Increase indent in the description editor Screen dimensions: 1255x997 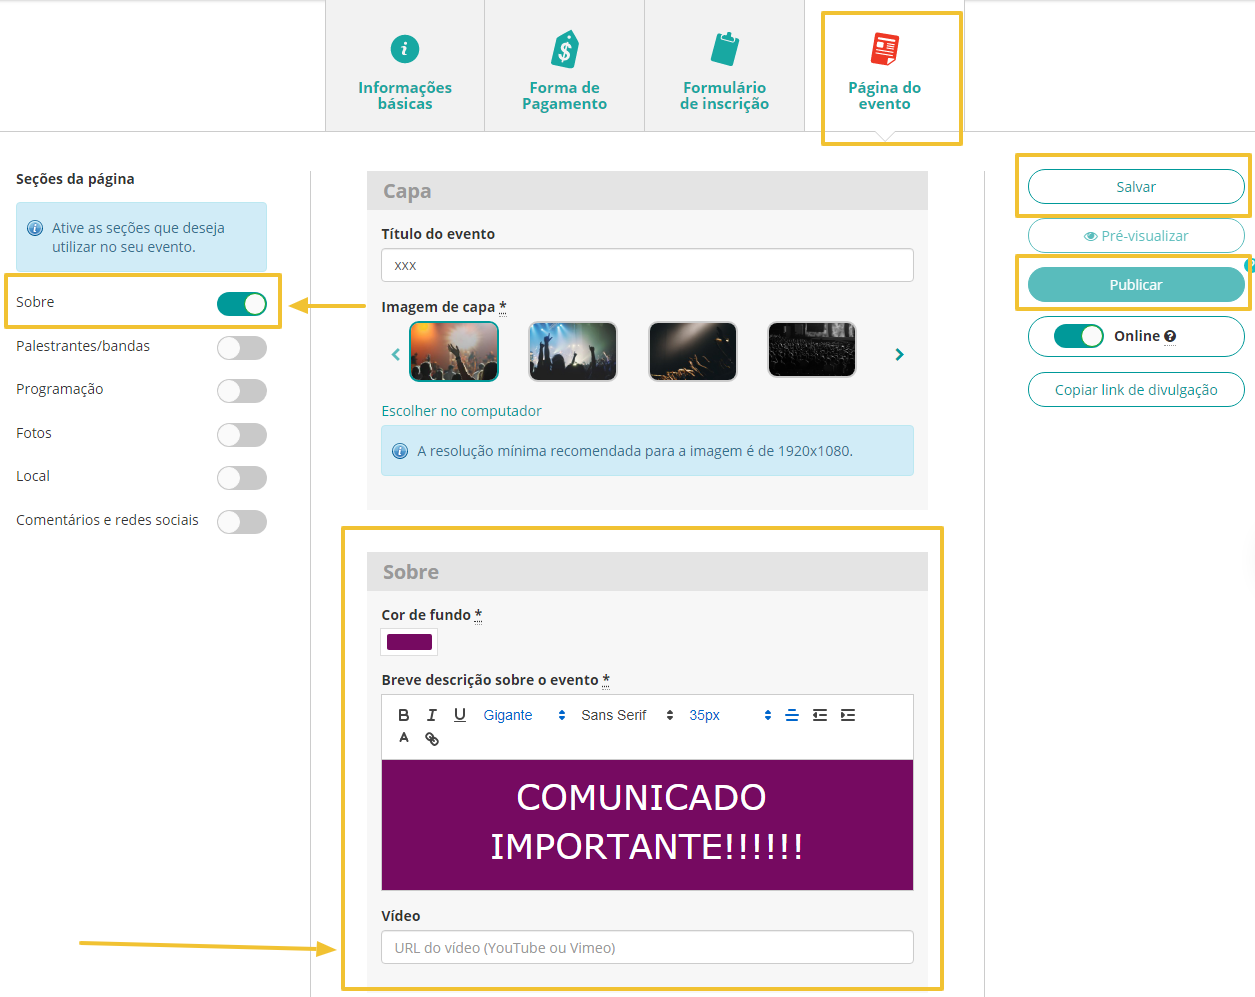tap(848, 715)
